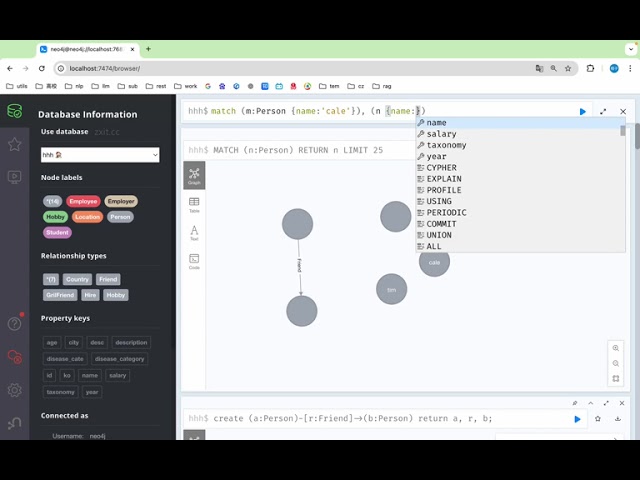This screenshot has width=640, height=480.
Task: Switch result view to Table
Action: tap(194, 204)
